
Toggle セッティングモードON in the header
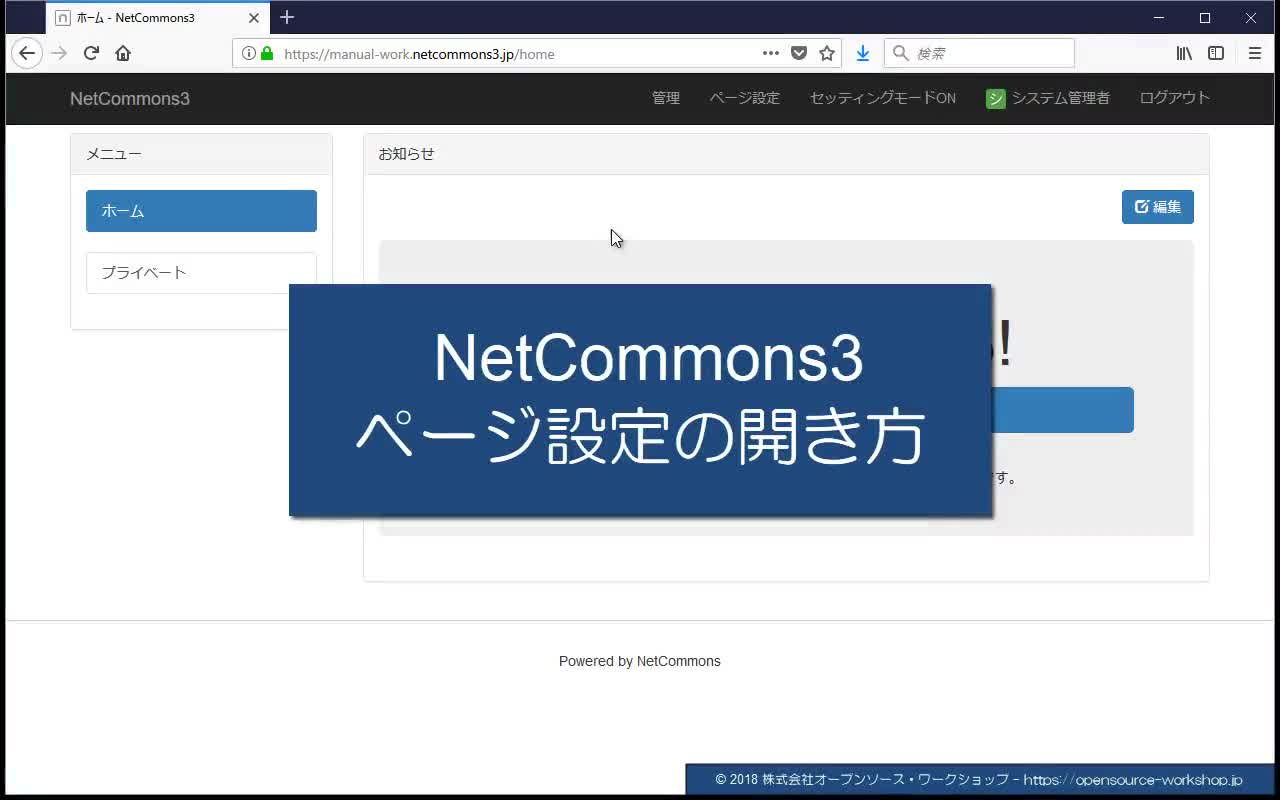[883, 98]
